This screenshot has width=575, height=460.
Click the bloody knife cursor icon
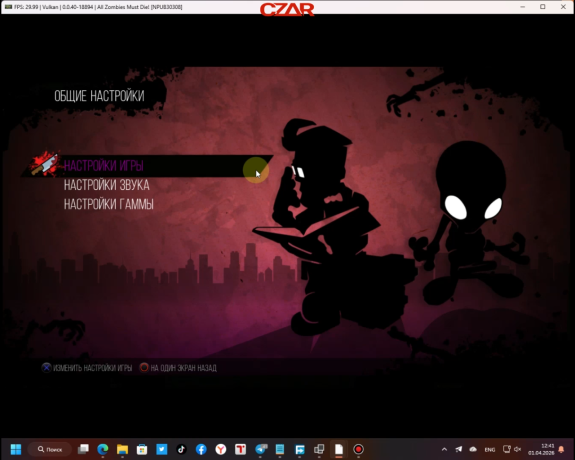pyautogui.click(x=45, y=164)
